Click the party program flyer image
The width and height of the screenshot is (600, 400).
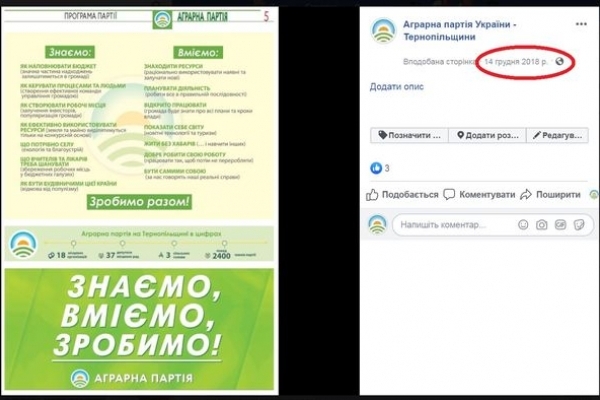[x=139, y=202]
